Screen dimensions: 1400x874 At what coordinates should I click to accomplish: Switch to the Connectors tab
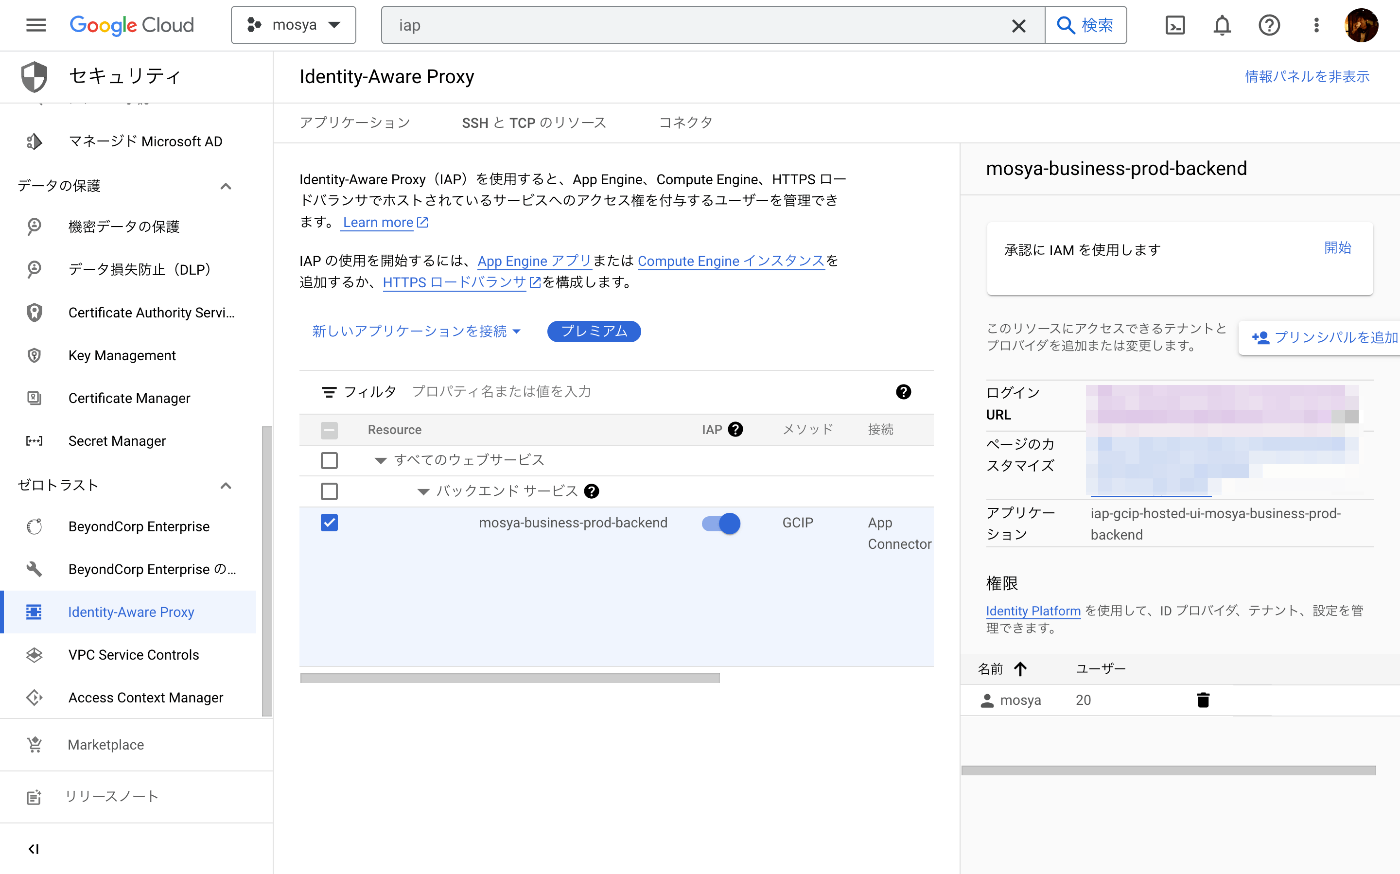point(686,122)
